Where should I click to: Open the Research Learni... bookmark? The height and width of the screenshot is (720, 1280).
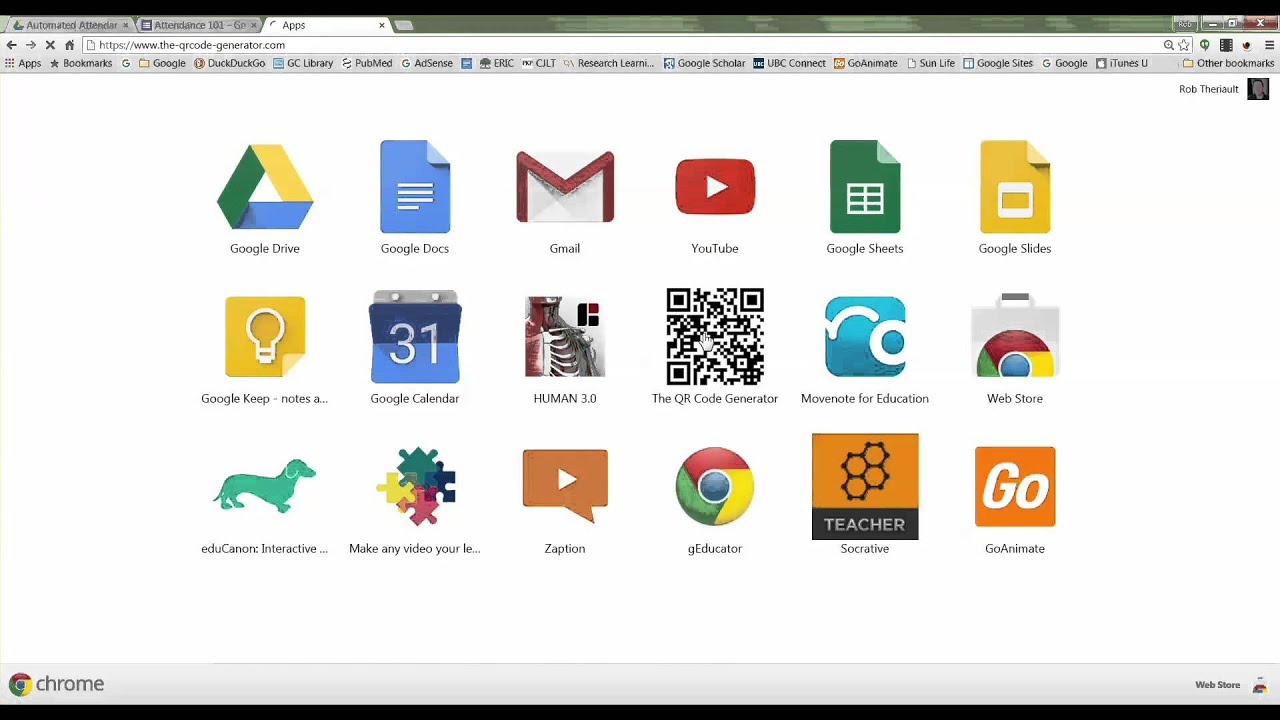click(609, 63)
